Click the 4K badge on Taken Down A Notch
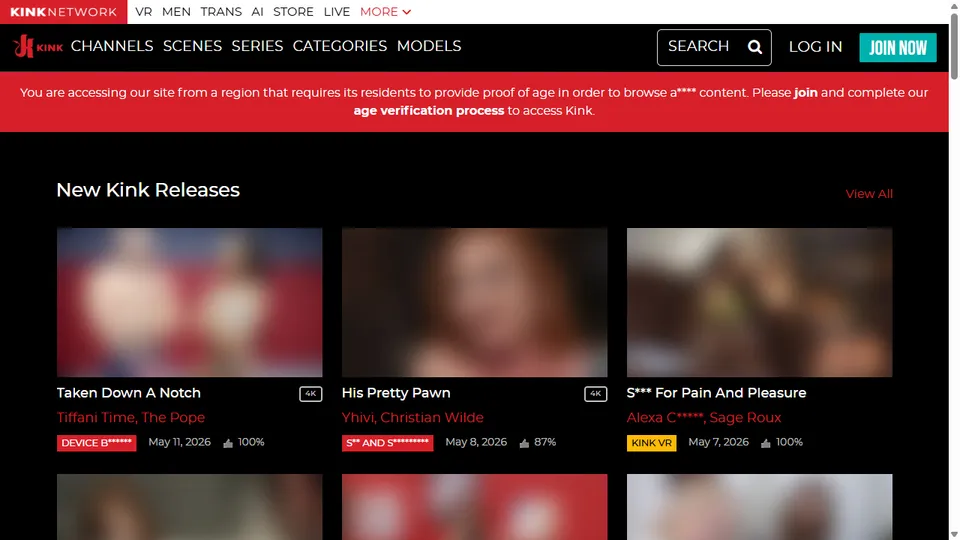Viewport: 960px width, 540px height. tap(310, 394)
